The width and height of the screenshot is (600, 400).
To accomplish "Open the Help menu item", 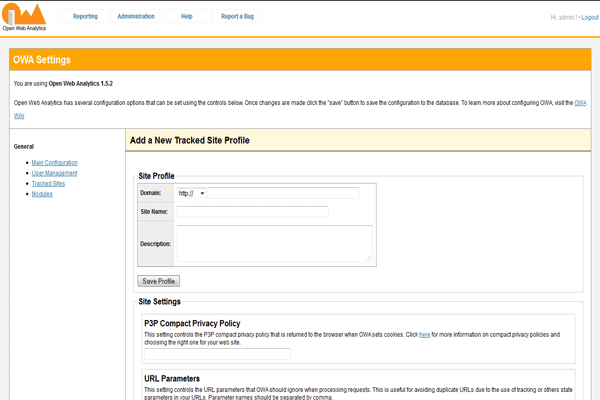I will [187, 17].
